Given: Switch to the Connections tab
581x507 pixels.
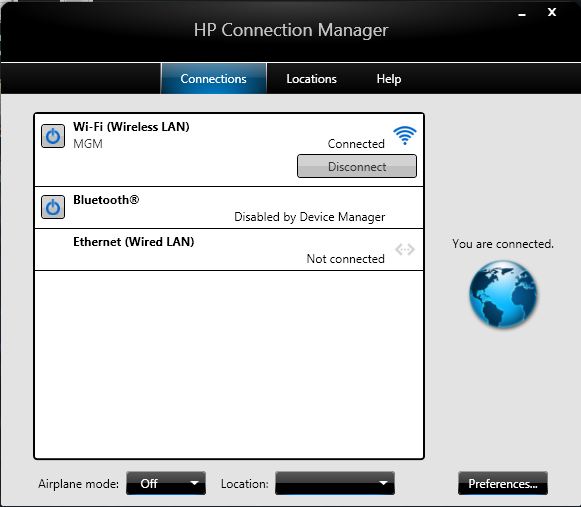Looking at the screenshot, I should click(x=213, y=79).
